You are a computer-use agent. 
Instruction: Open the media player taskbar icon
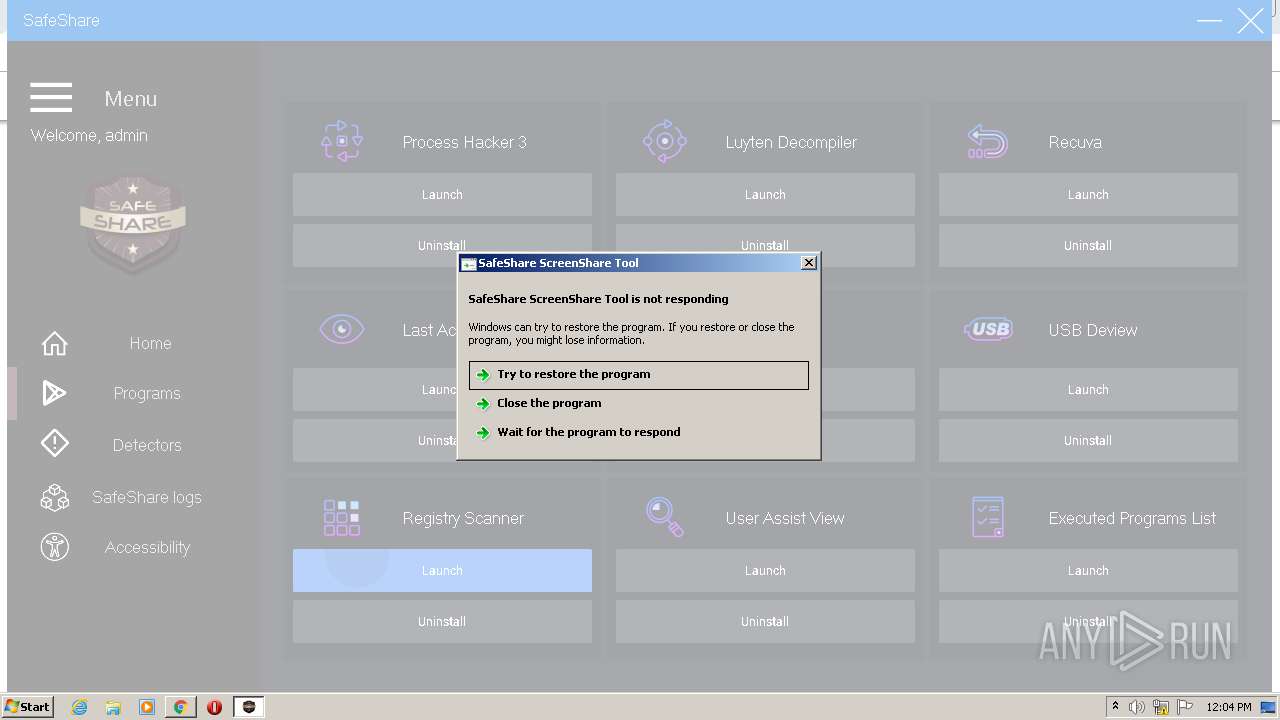click(147, 707)
